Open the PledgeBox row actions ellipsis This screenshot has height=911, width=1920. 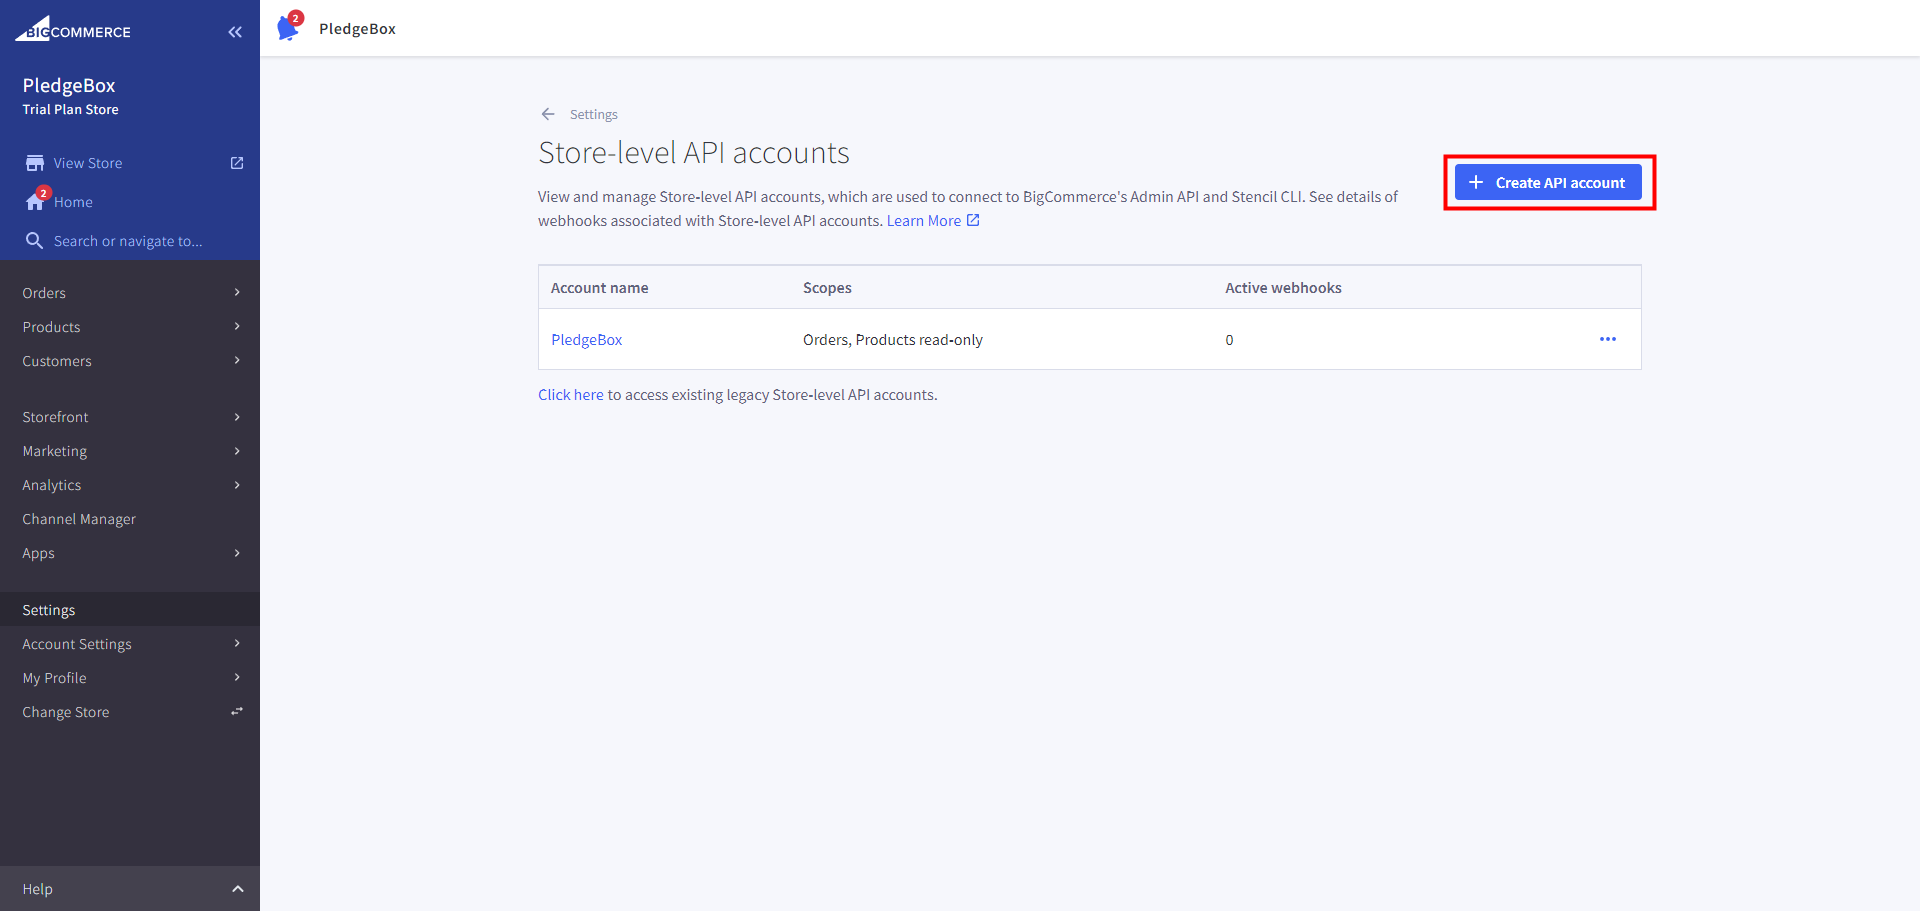[1608, 339]
